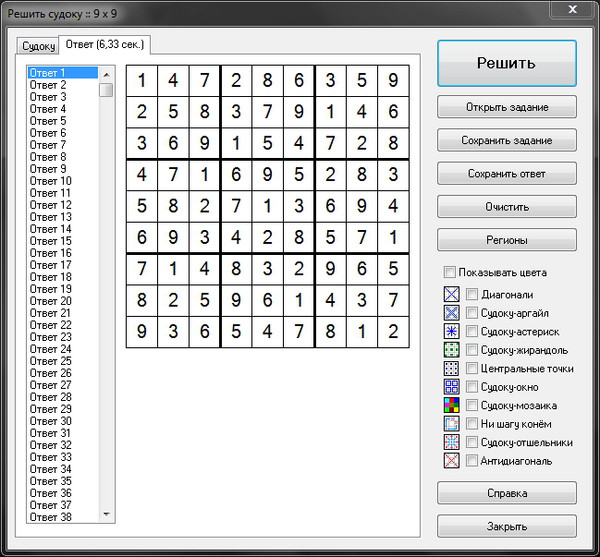600x557 pixels.
Task: Select Ответ 23 in the list
Action: coord(63,337)
